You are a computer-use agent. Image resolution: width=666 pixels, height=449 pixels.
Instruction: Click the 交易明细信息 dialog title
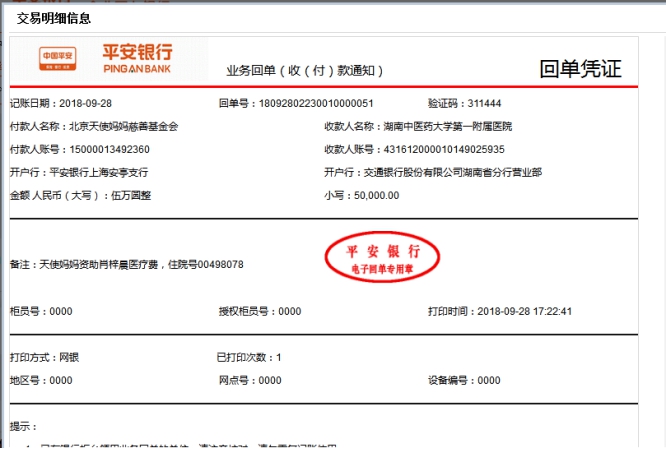pos(54,18)
